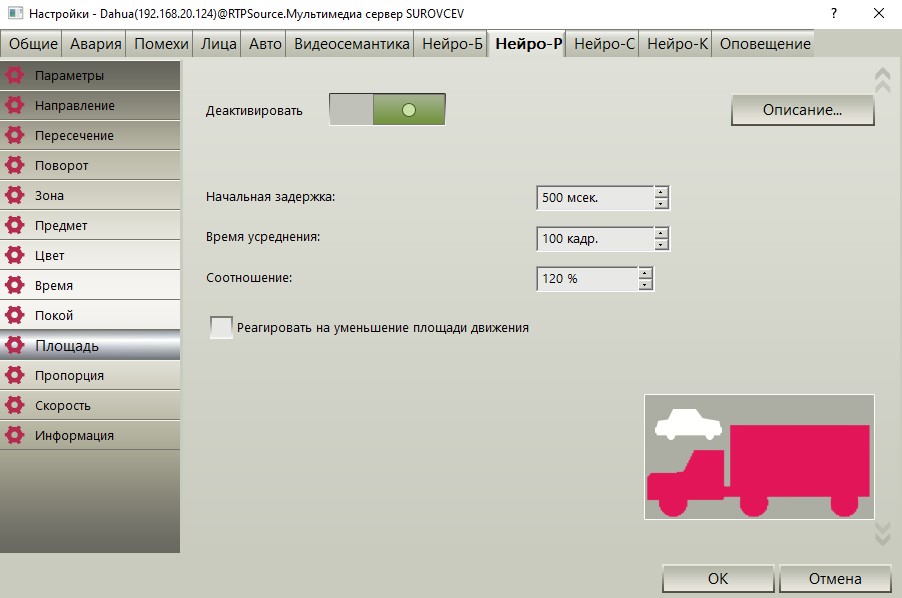The height and width of the screenshot is (598, 902).
Task: Click gear icon beside Пропорция
Action: point(14,375)
